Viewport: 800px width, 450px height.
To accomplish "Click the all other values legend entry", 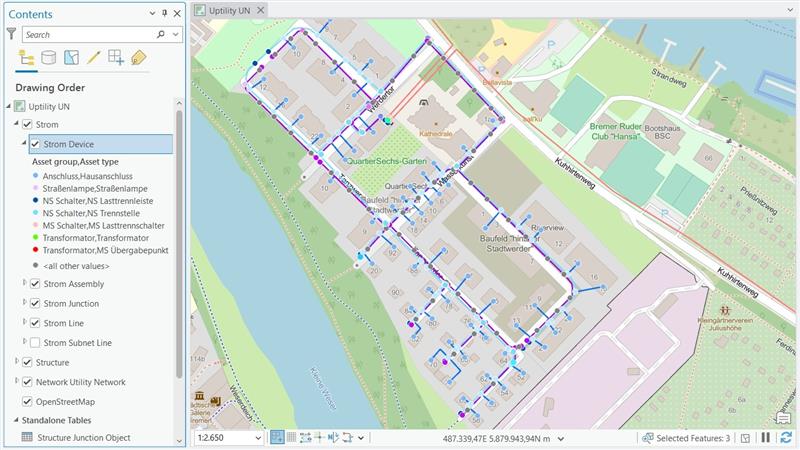I will point(76,266).
